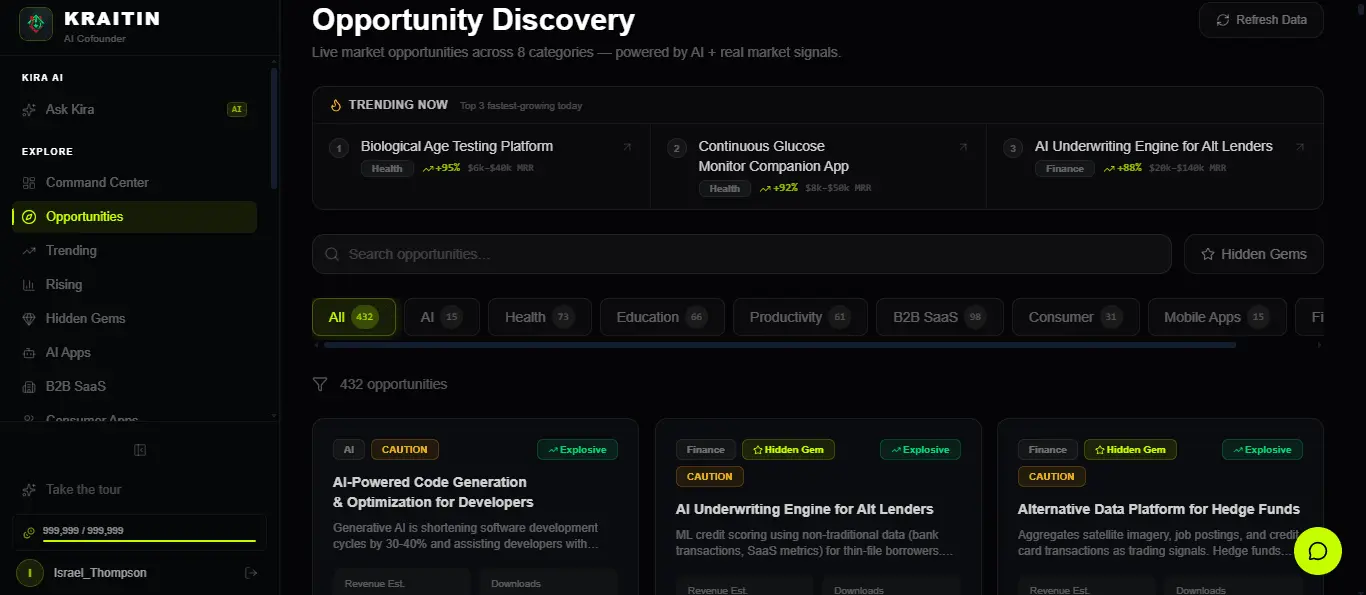This screenshot has width=1366, height=595.
Task: Open Alternative Data Platform for Hedge Funds card
Action: (1160, 507)
